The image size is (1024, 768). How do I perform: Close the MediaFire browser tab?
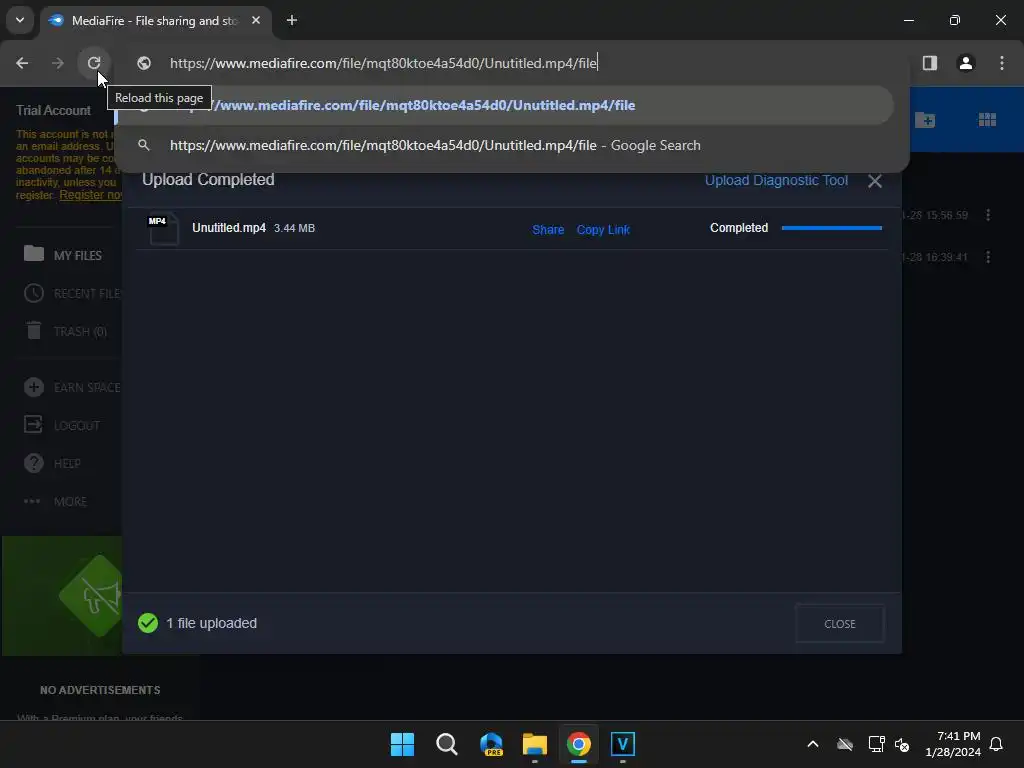[x=256, y=20]
